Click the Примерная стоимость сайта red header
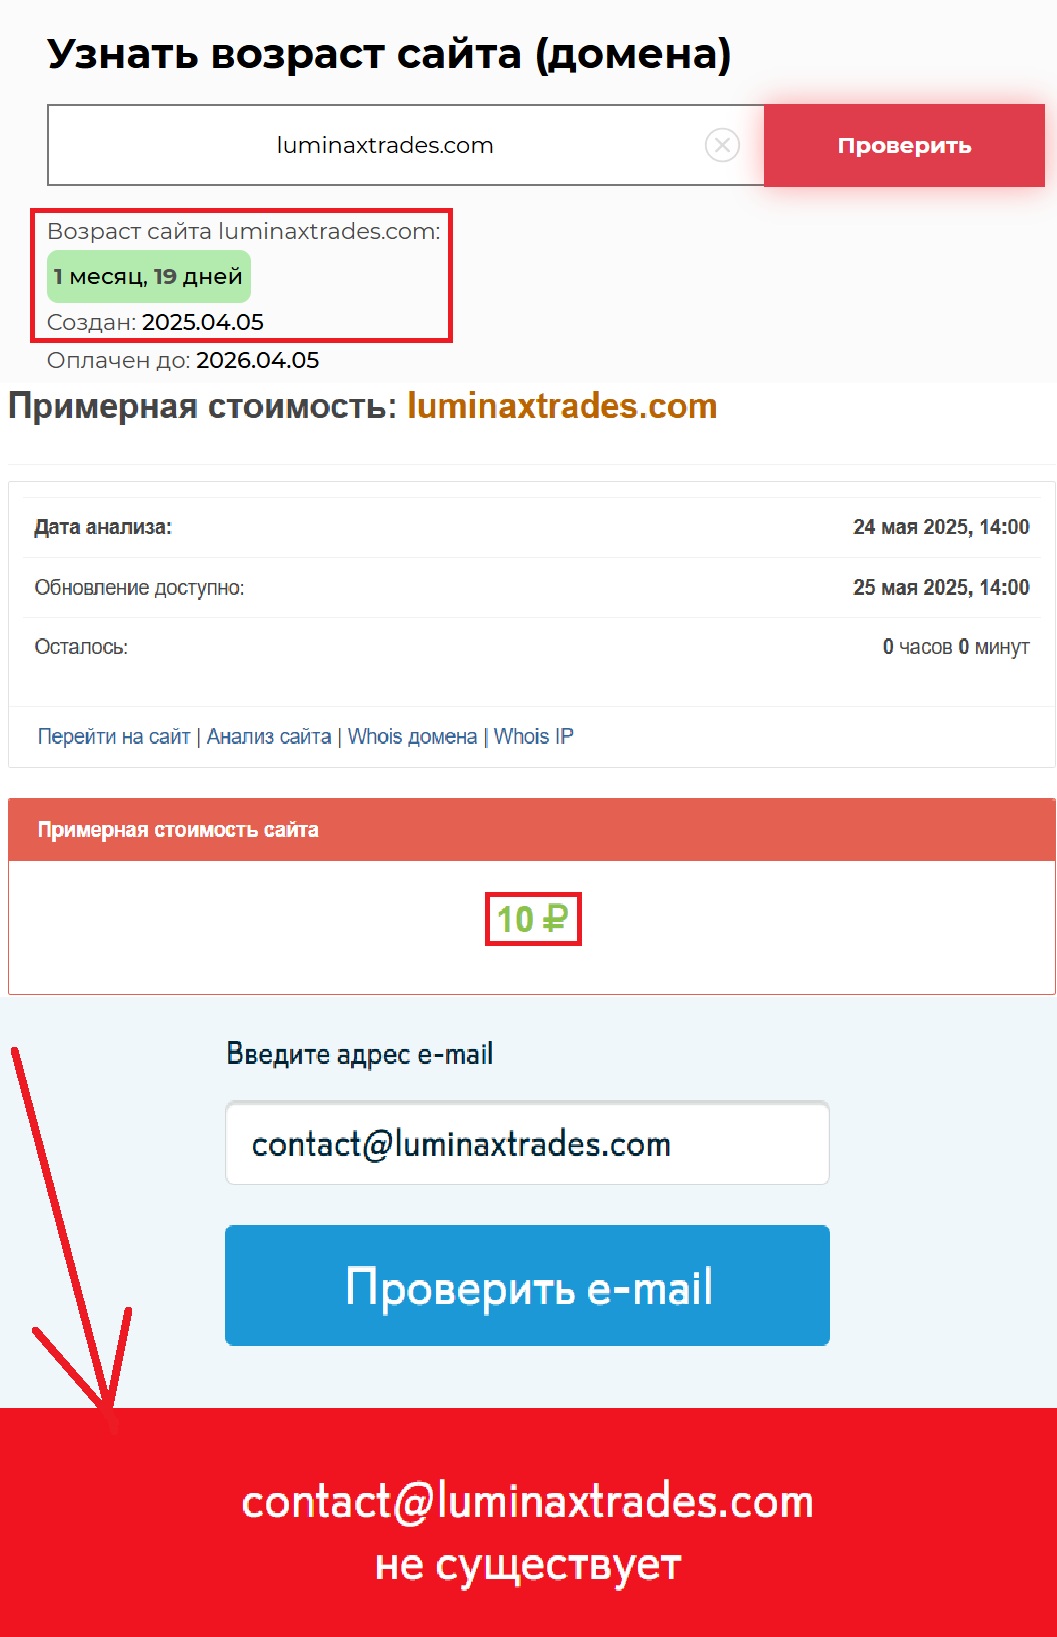 (x=531, y=830)
